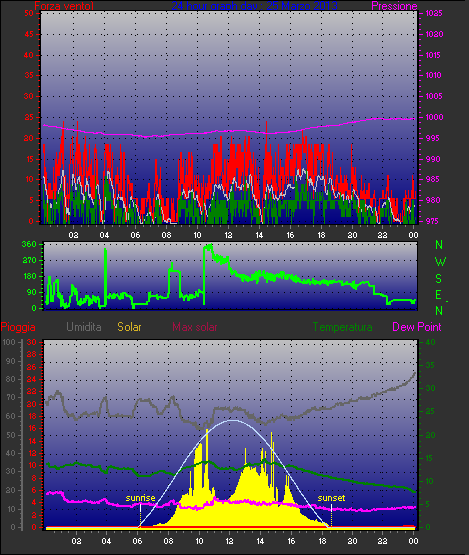Image resolution: width=469 pixels, height=555 pixels.
Task: Click pressure axis value 985
Action: [433, 179]
